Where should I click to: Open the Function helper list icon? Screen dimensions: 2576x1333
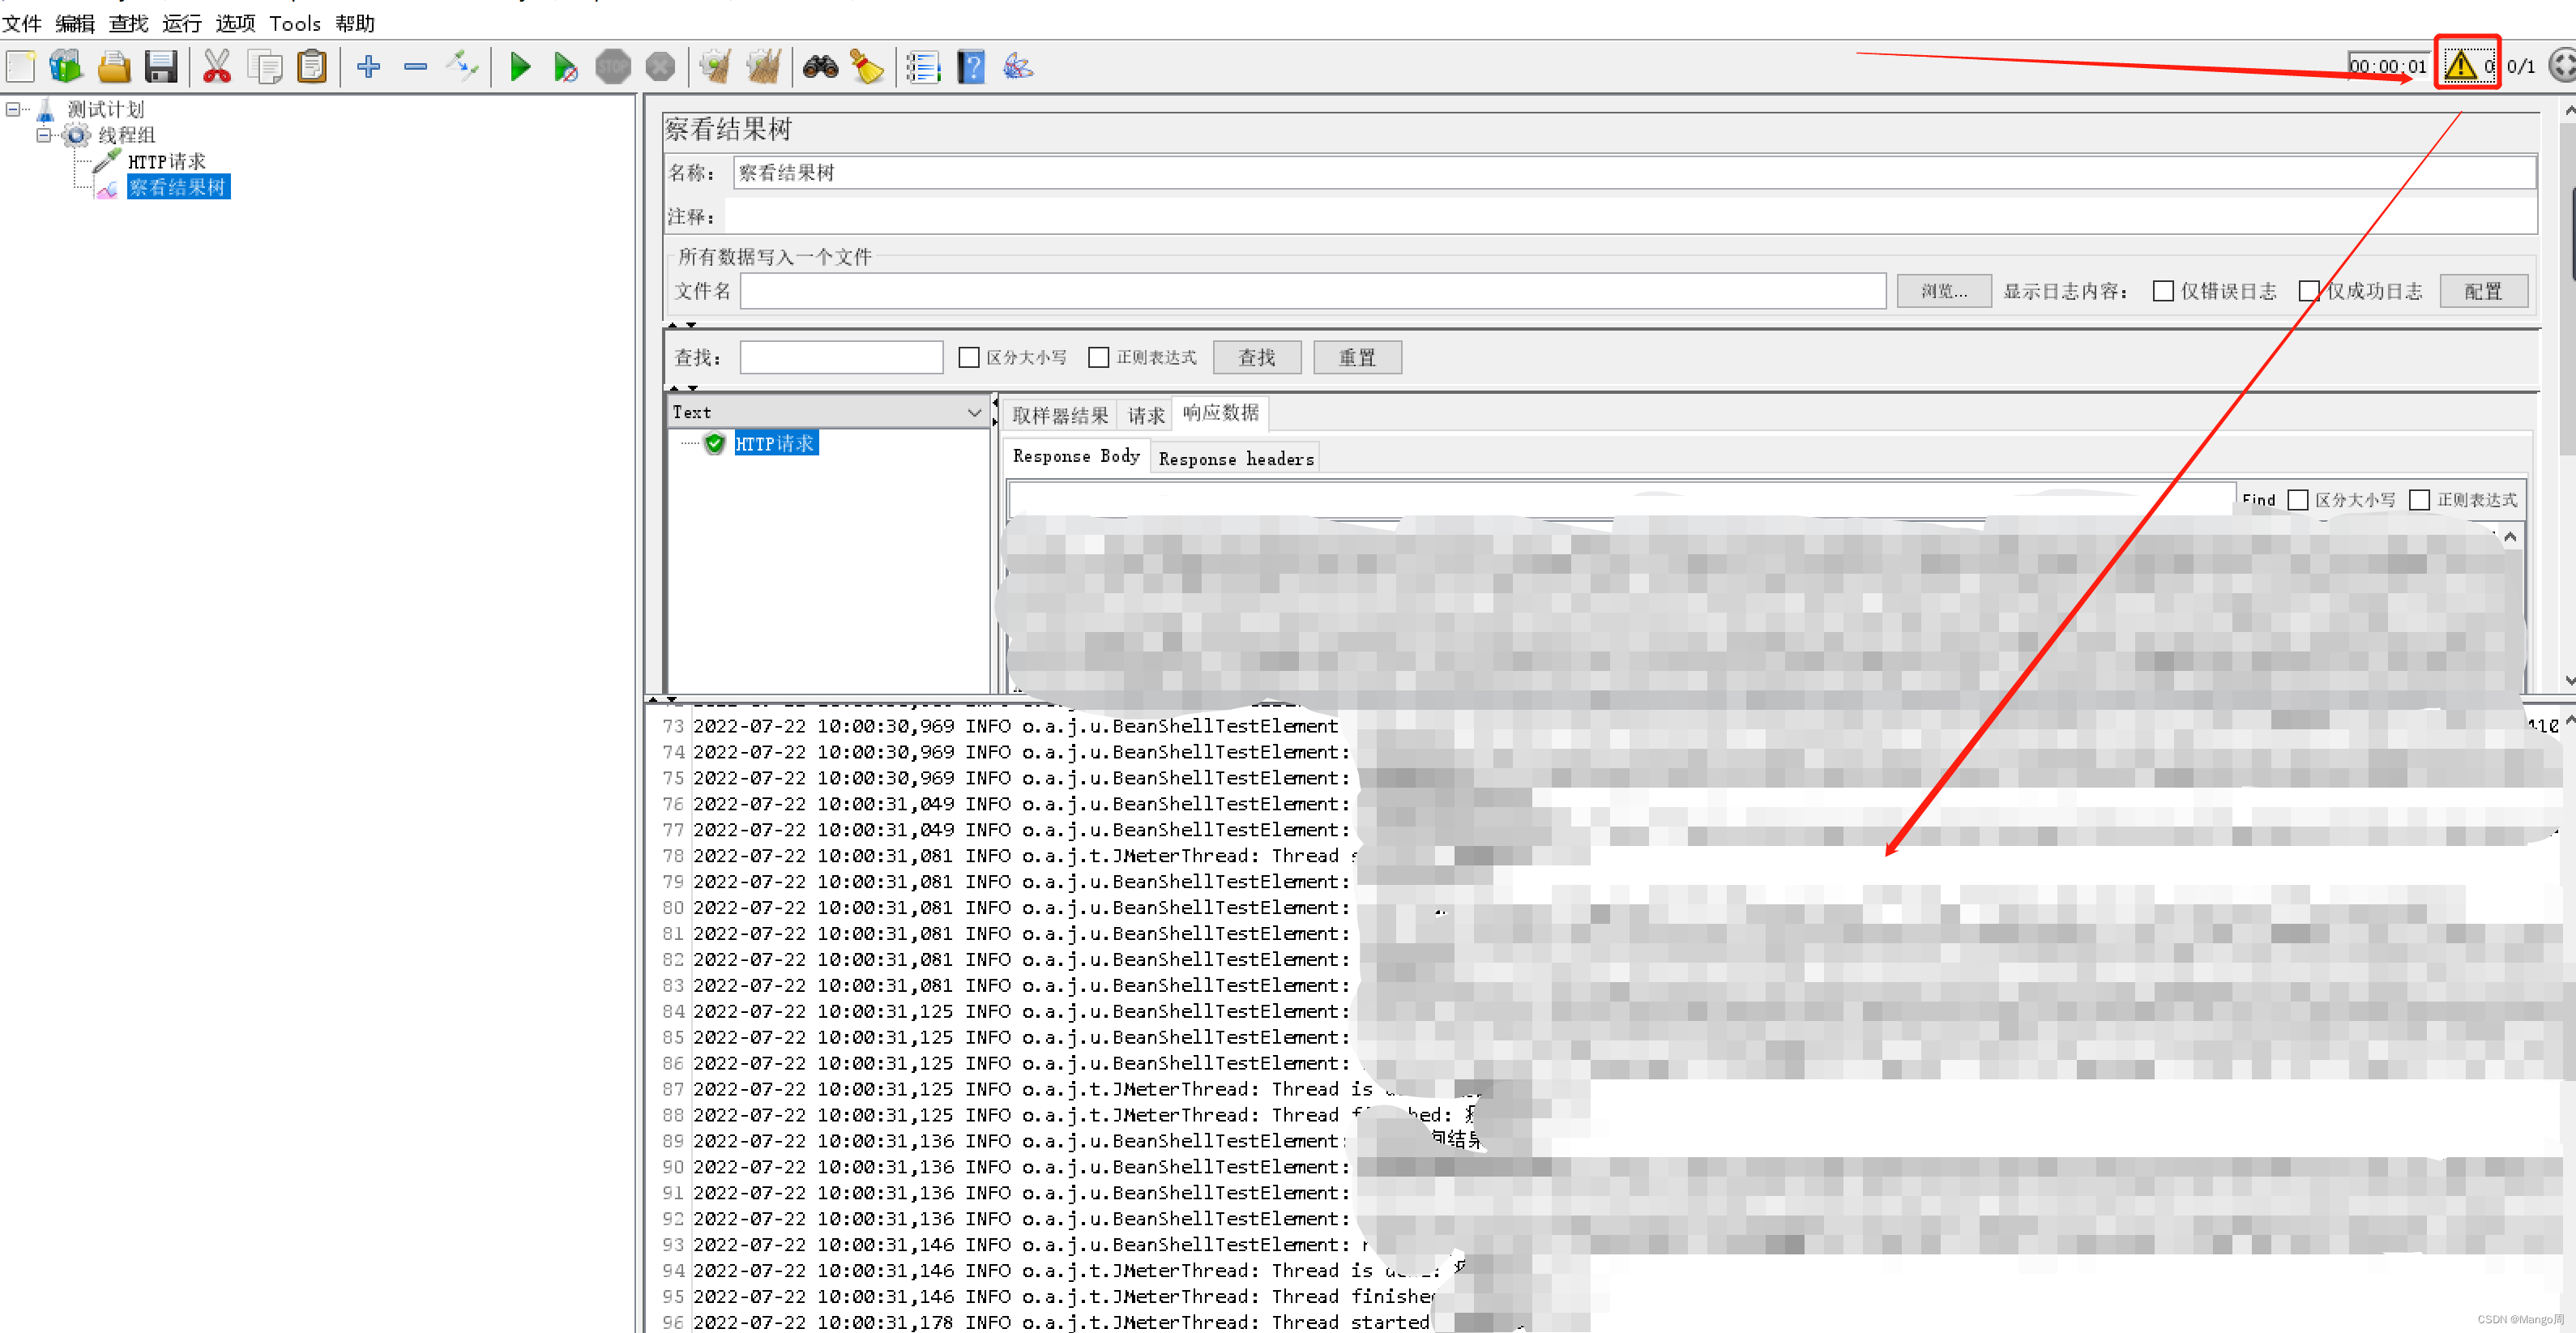(923, 67)
